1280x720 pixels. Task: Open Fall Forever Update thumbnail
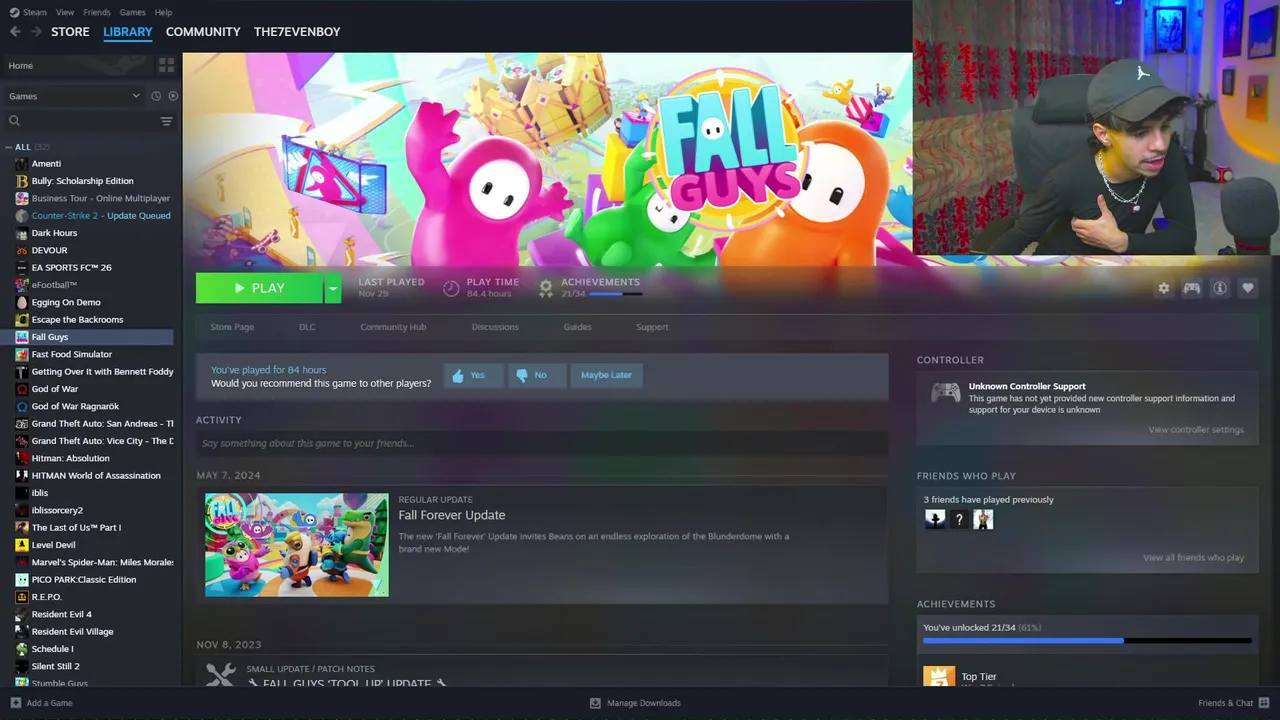(297, 545)
